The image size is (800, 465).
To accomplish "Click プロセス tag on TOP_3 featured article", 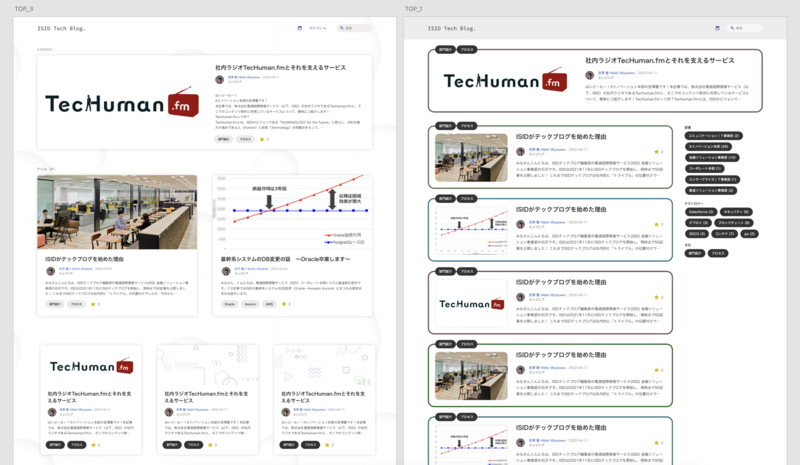I will 245,139.
